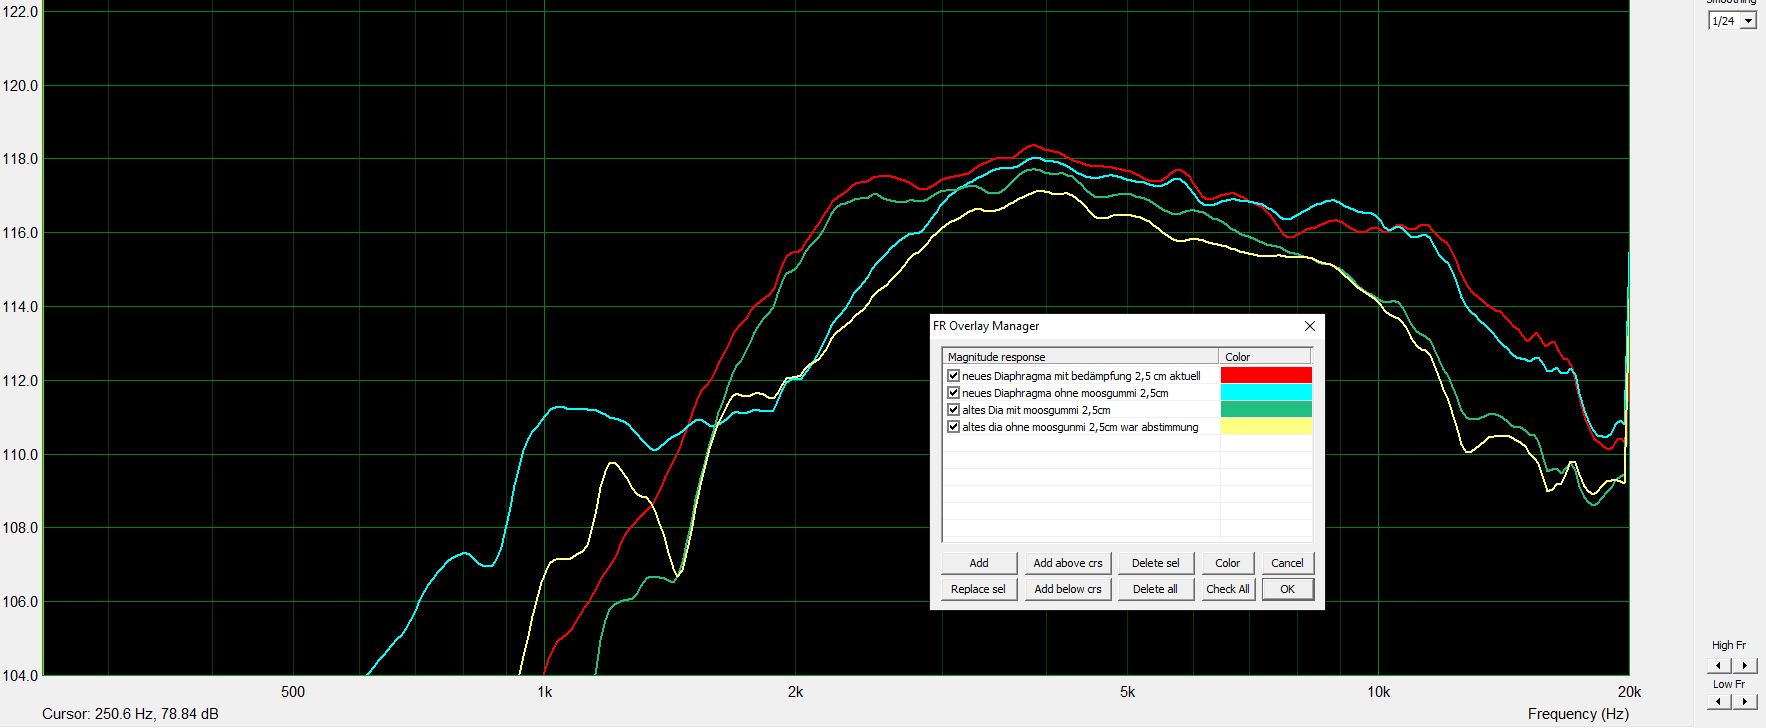Toggle the 'altes Dia mit moosgummi 2,5cm' checkbox
Viewport: 1766px width, 728px height.
(953, 410)
